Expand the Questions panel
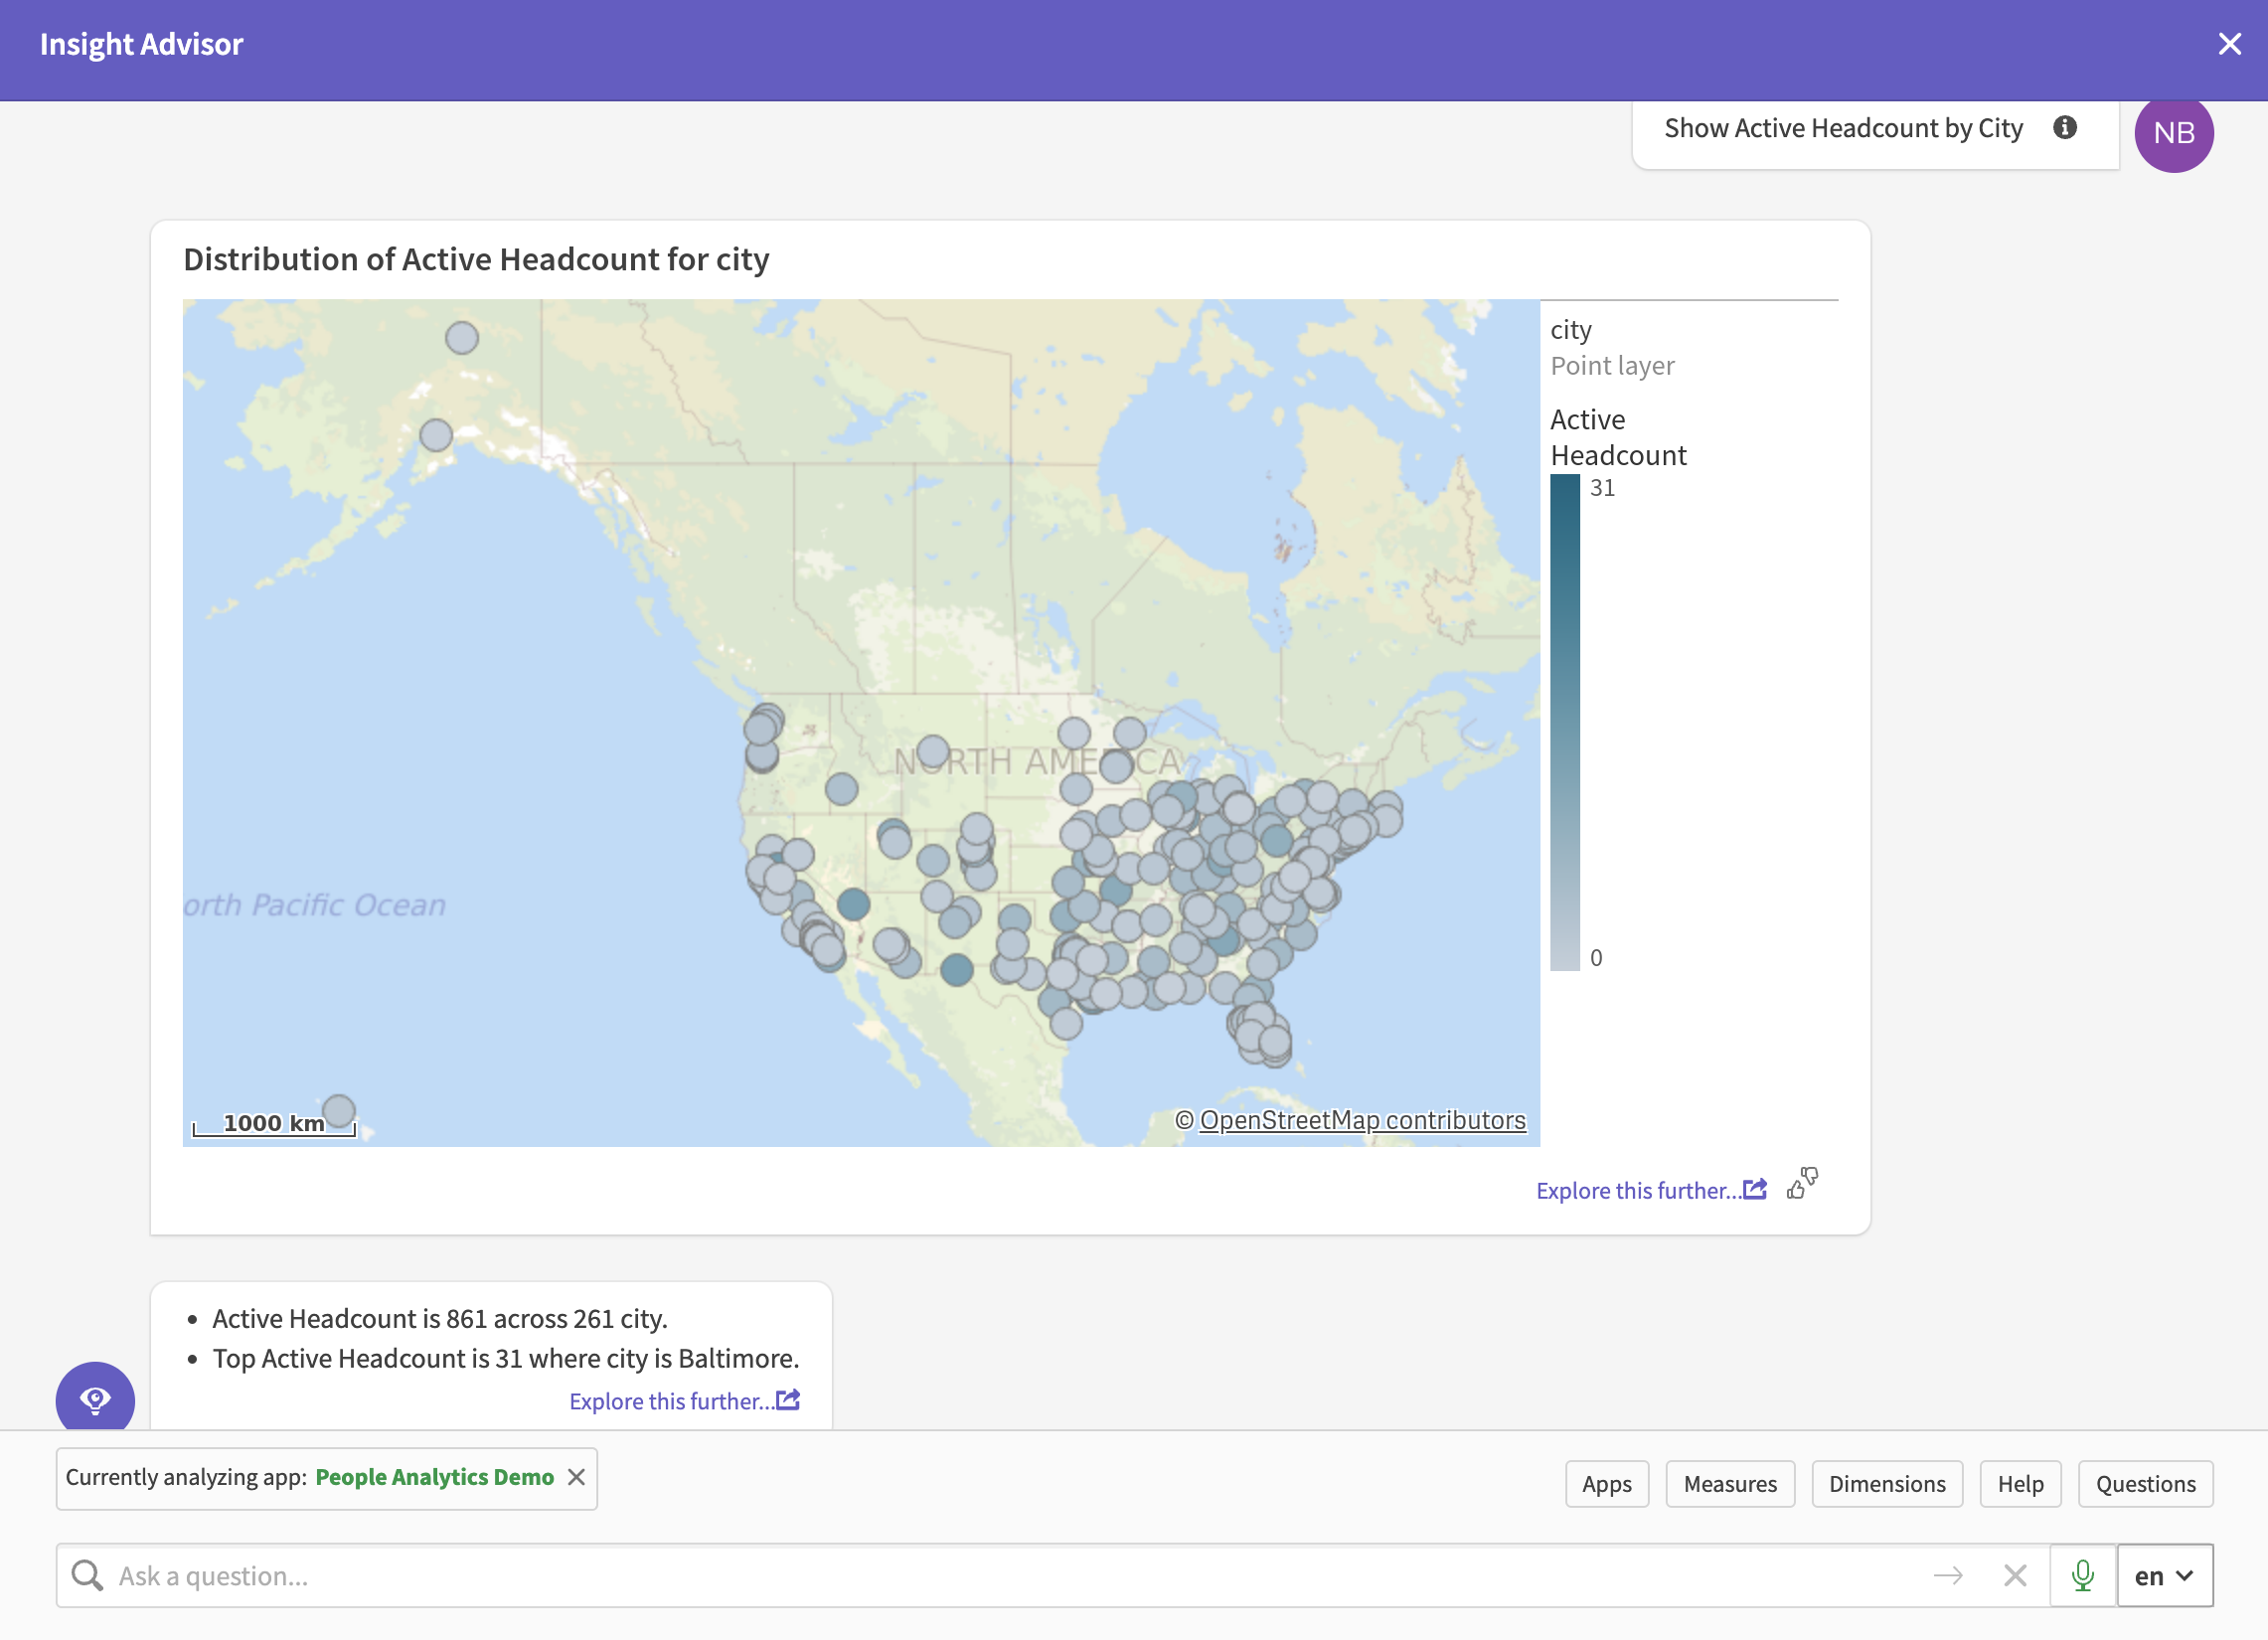Image resolution: width=2268 pixels, height=1640 pixels. (2145, 1483)
